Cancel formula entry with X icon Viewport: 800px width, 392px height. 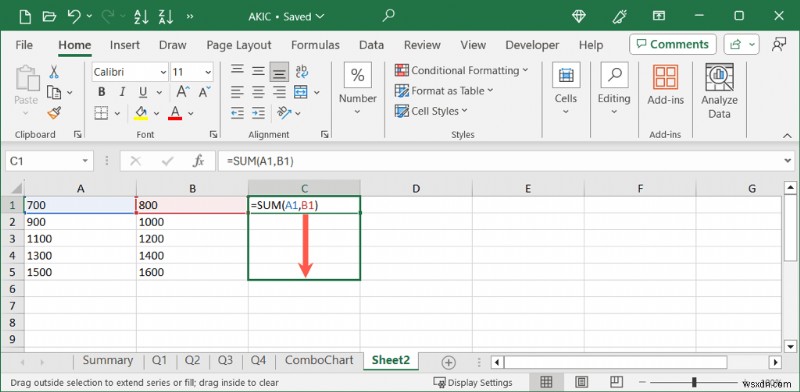pyautogui.click(x=135, y=161)
